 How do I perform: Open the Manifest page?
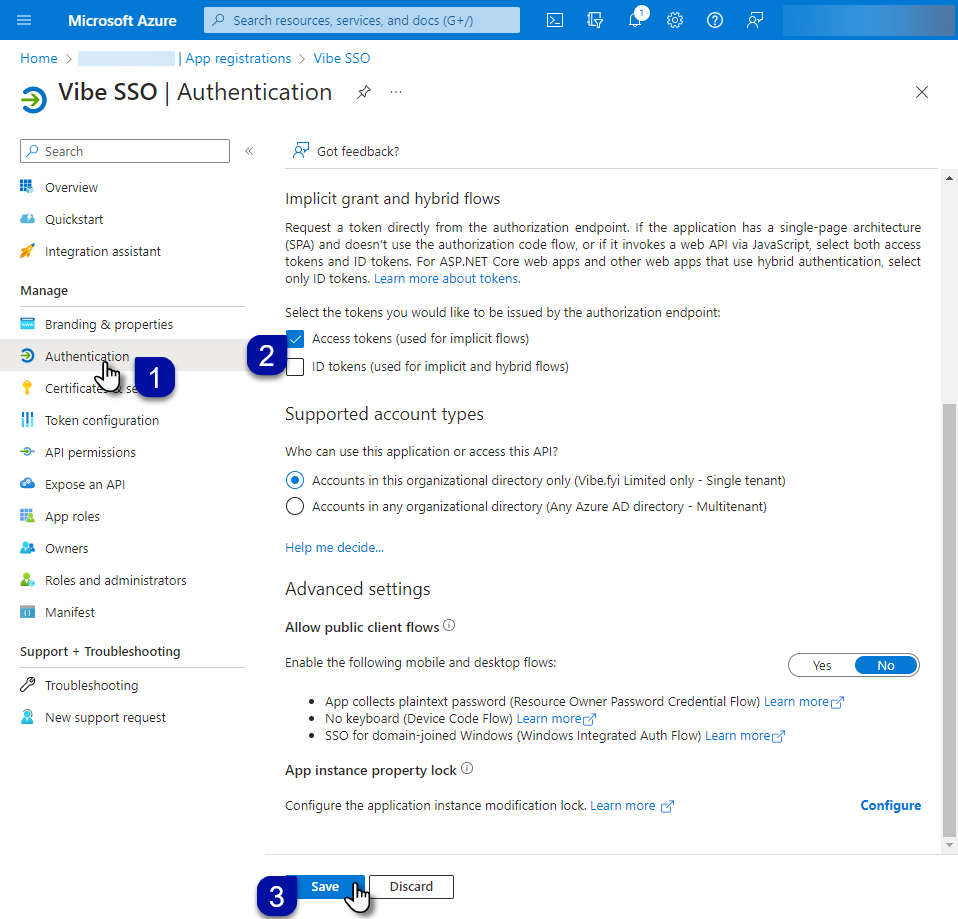(70, 612)
